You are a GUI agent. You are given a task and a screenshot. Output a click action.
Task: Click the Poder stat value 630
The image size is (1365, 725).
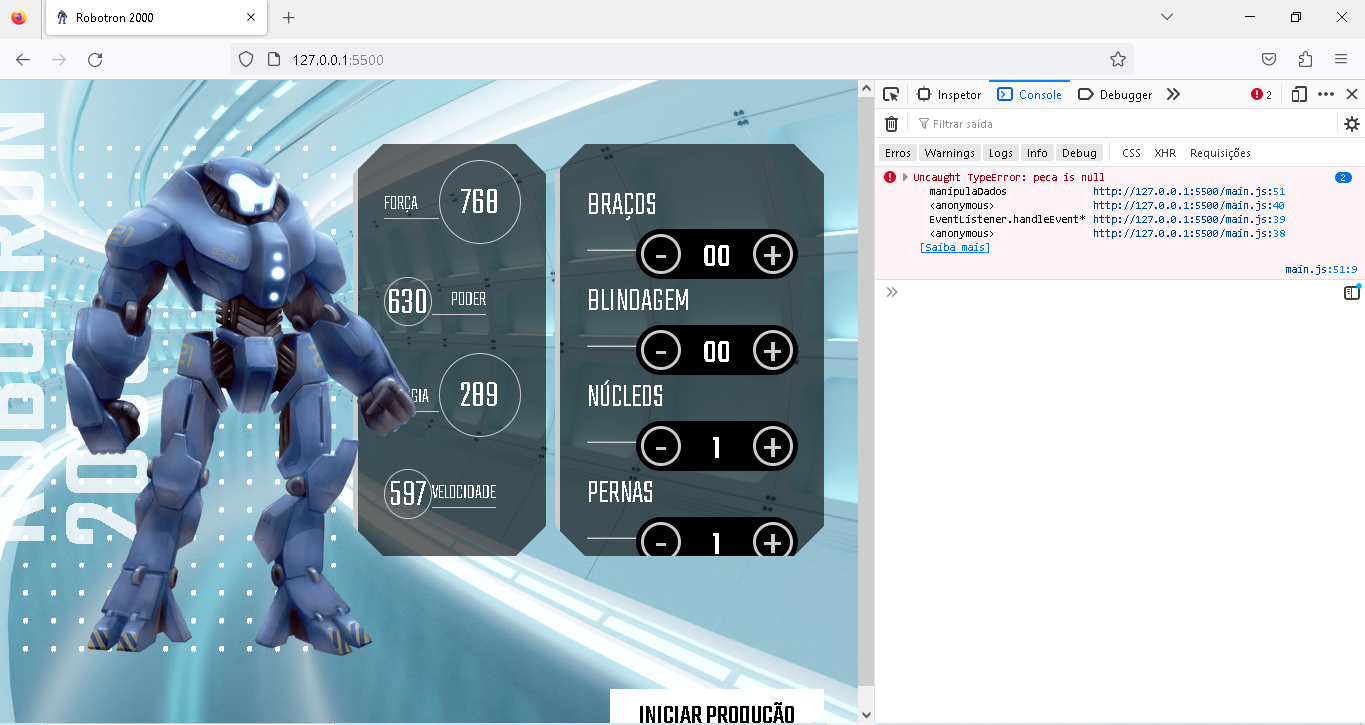pyautogui.click(x=408, y=301)
